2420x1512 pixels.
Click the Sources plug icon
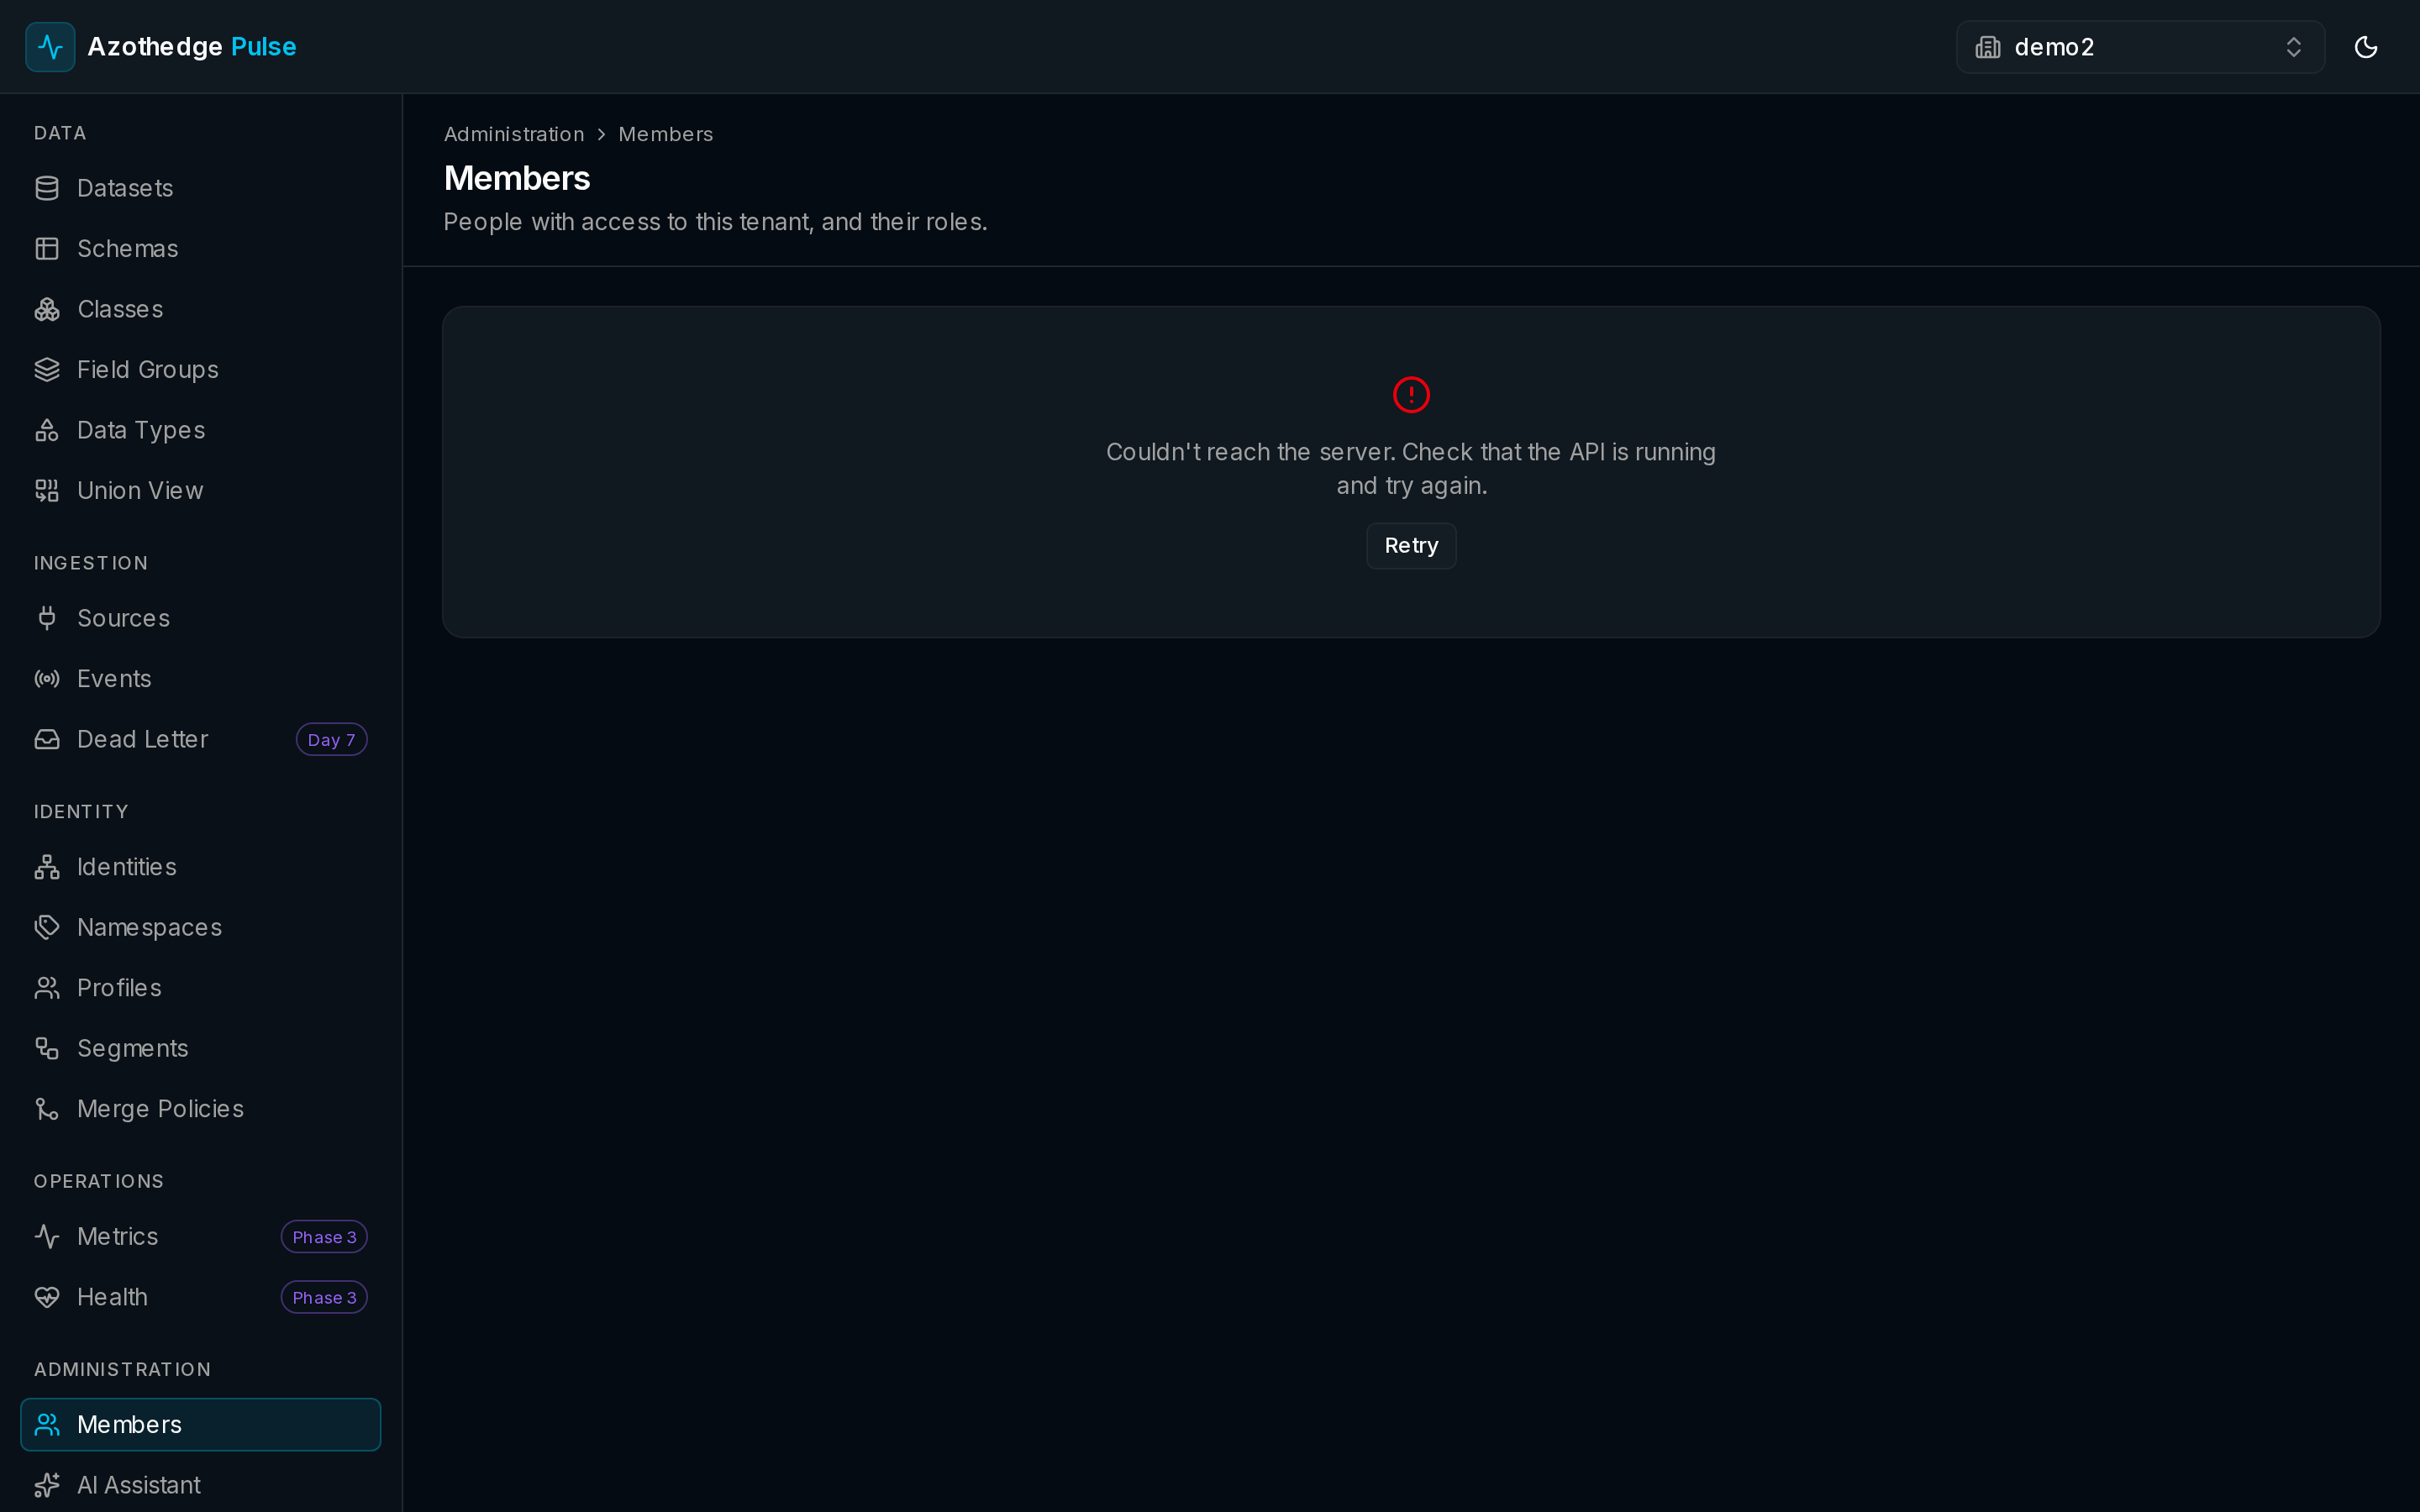[x=47, y=618]
